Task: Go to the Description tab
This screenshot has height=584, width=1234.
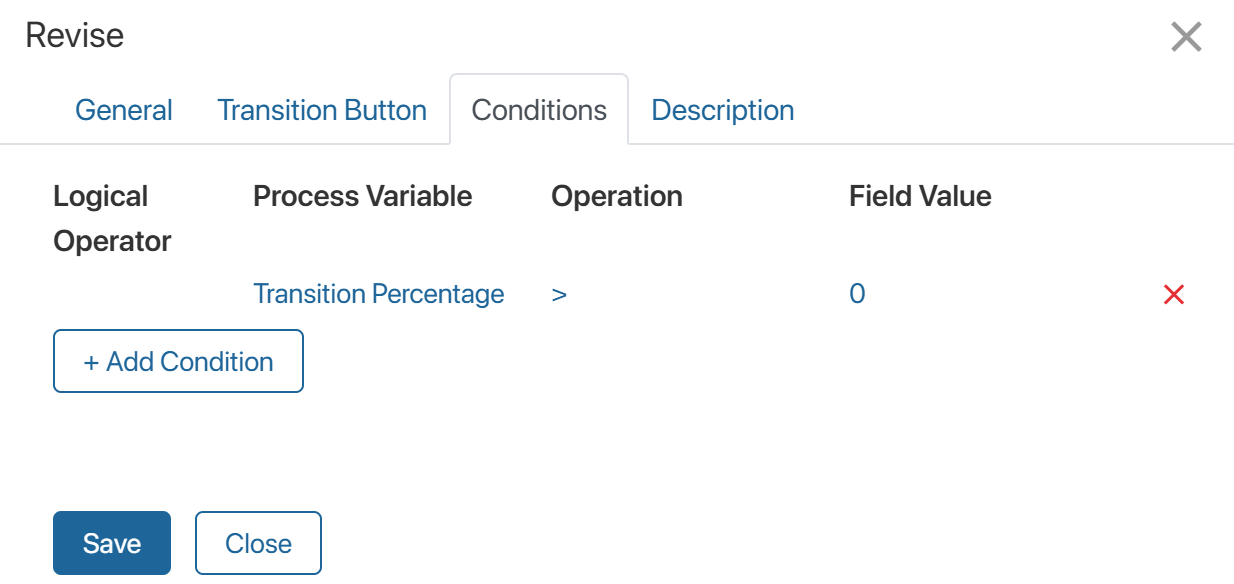Action: pyautogui.click(x=723, y=110)
